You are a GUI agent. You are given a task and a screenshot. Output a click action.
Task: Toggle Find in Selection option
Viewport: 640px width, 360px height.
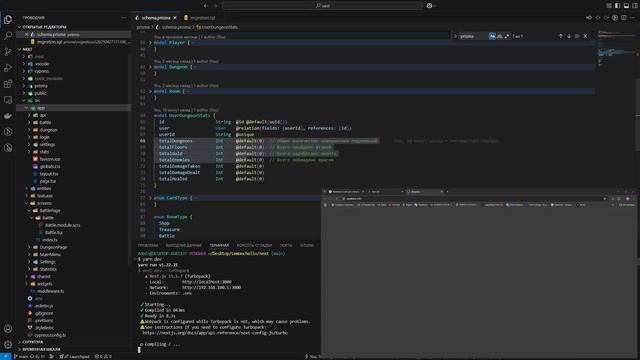pyautogui.click(x=577, y=36)
